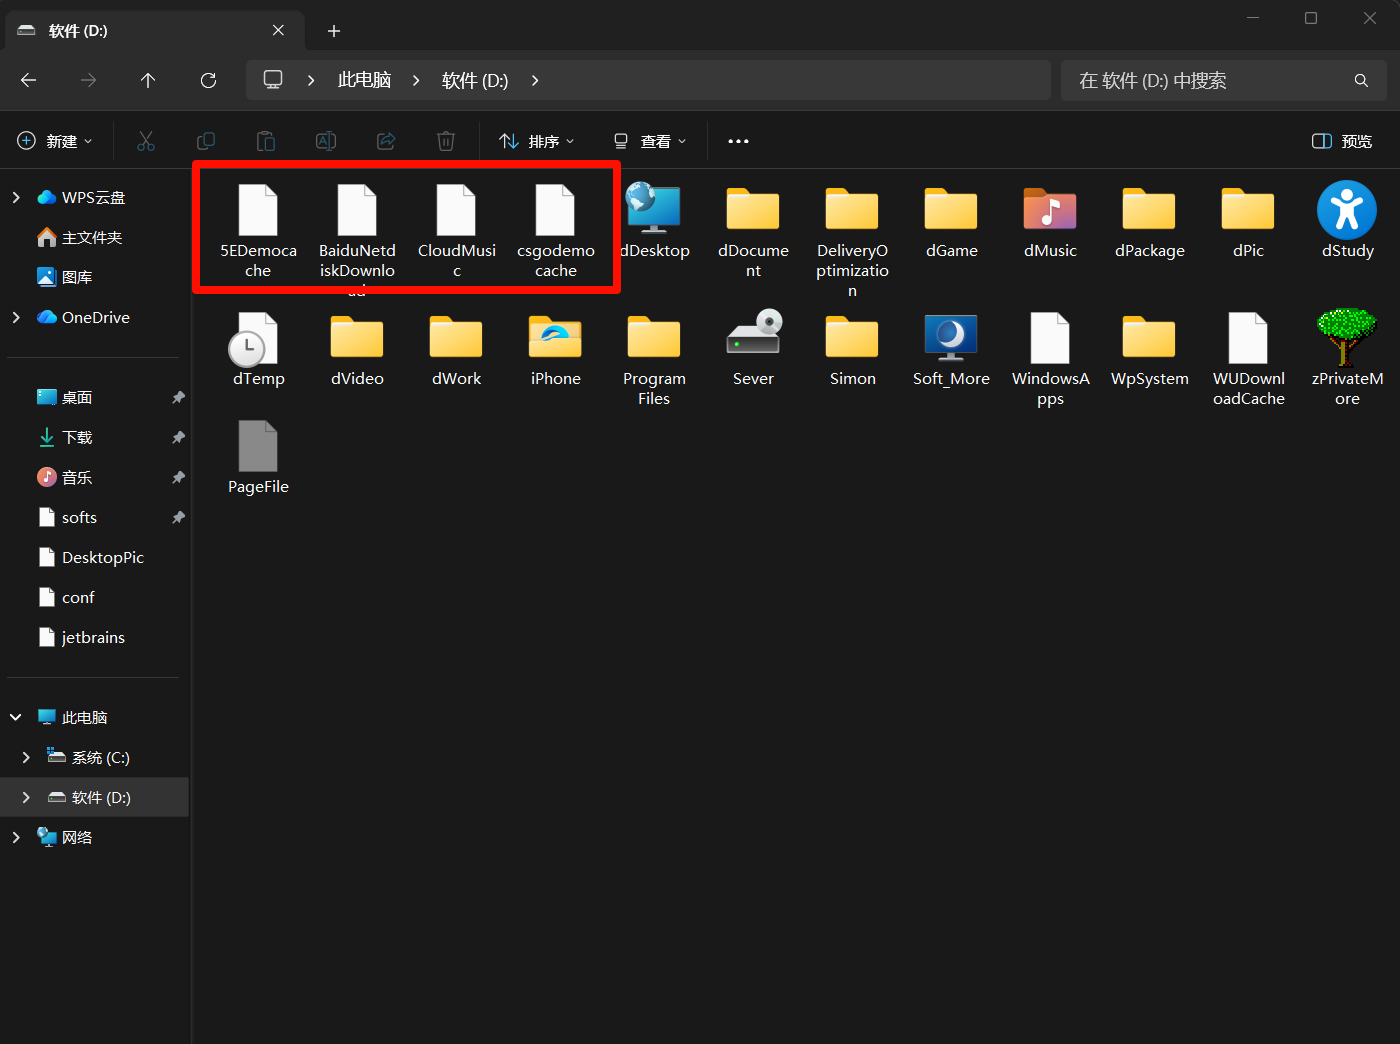Click 此电脑 in the address breadcrumb
This screenshot has height=1044, width=1400.
coord(364,80)
